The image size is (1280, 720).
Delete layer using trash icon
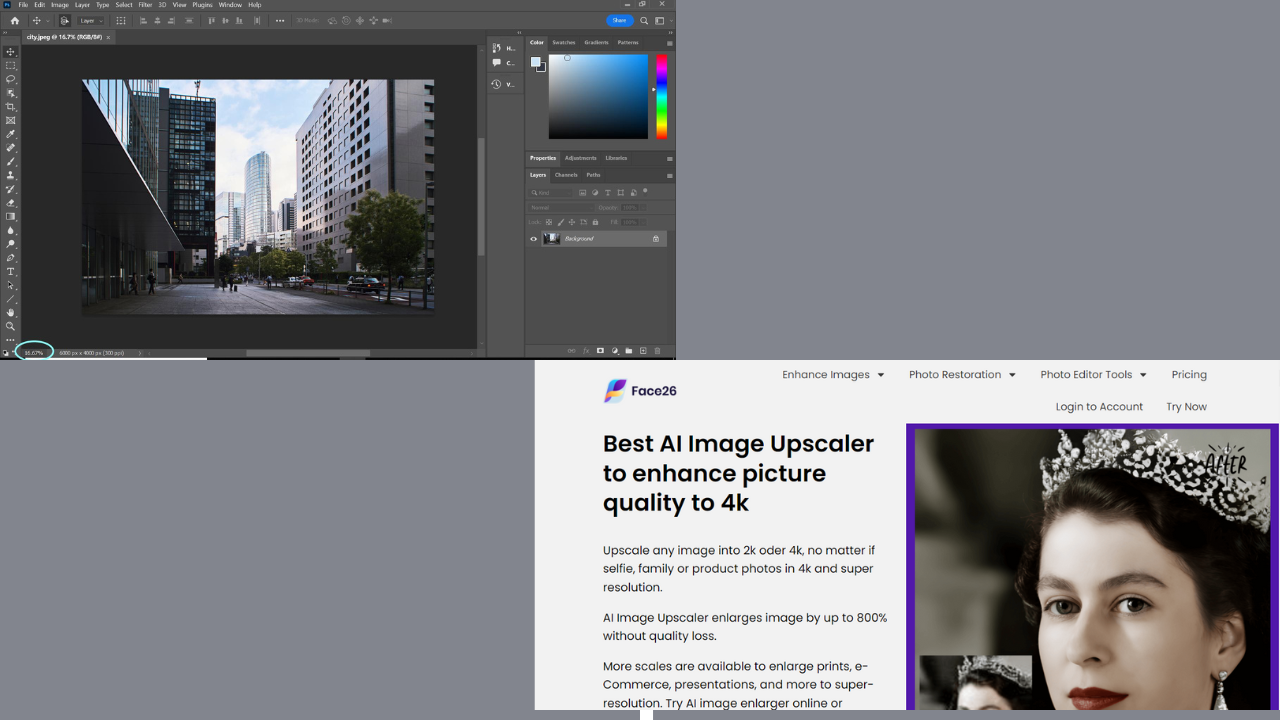coord(657,351)
